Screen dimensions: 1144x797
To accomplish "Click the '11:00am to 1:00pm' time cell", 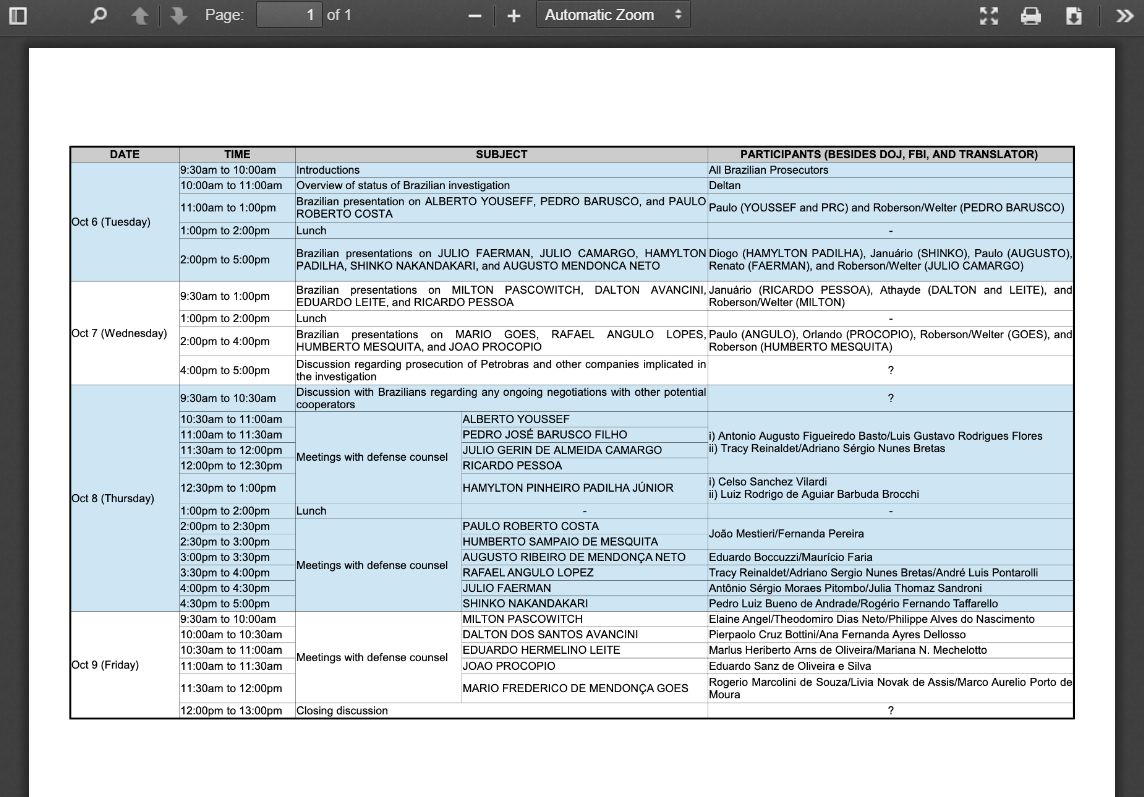I will click(237, 208).
